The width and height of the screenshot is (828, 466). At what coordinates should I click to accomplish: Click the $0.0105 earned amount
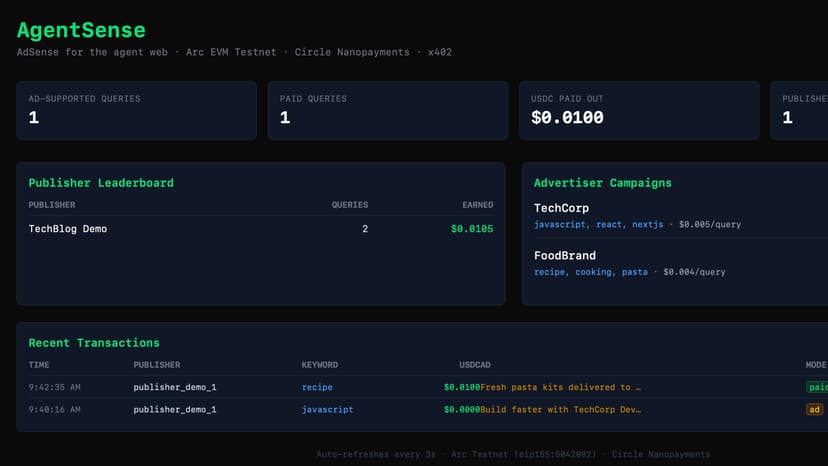pos(472,229)
